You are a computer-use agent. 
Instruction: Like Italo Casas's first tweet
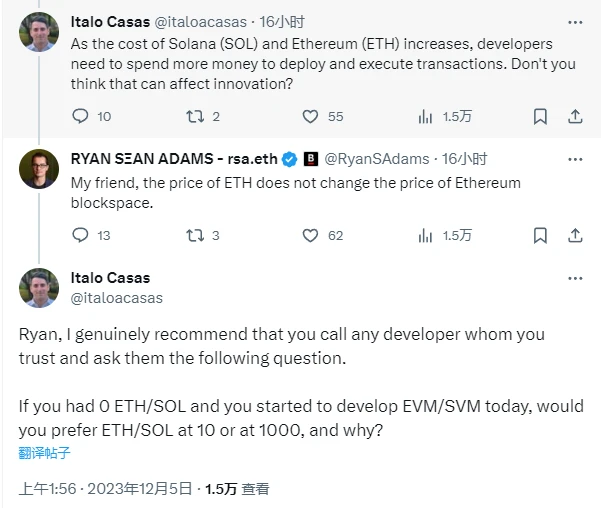(x=310, y=116)
